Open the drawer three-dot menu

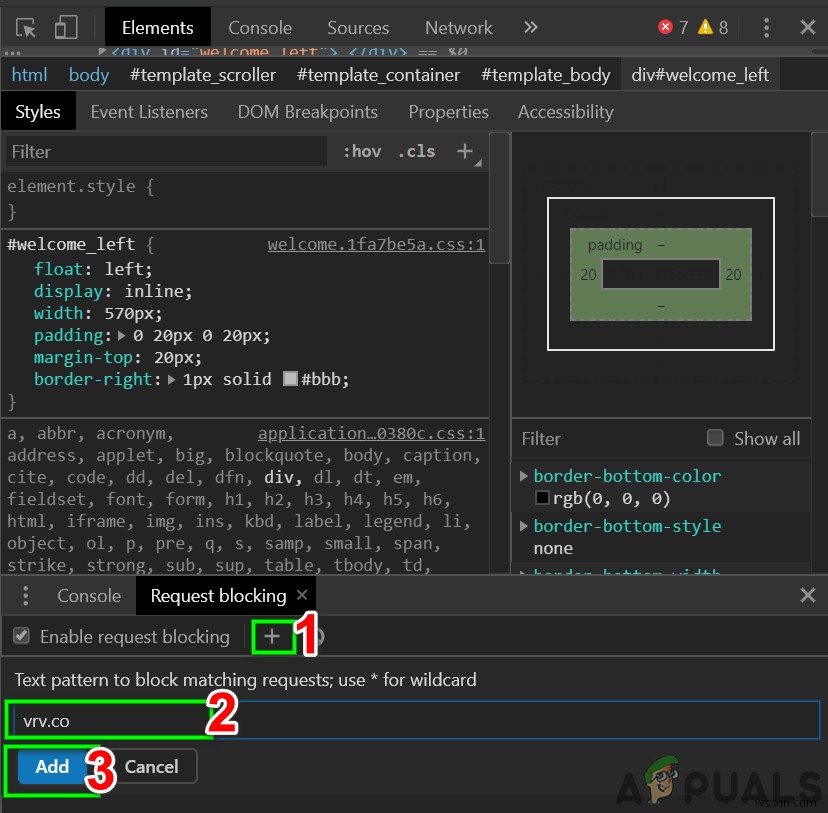tap(23, 596)
